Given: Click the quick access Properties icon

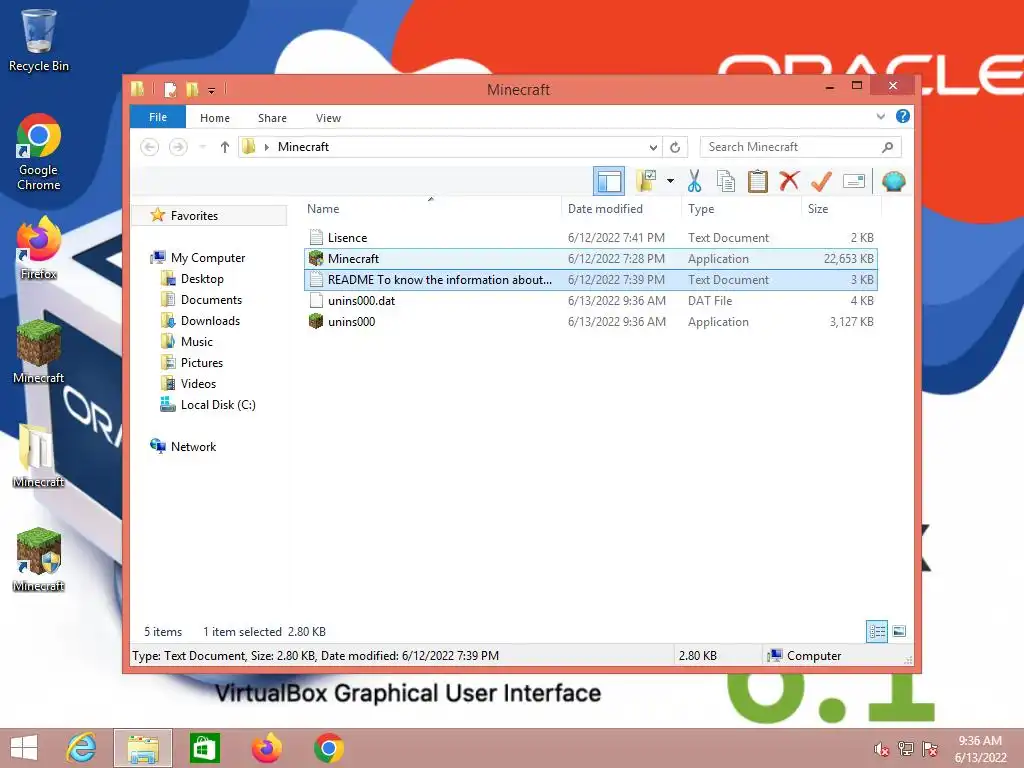Looking at the screenshot, I should tap(170, 89).
